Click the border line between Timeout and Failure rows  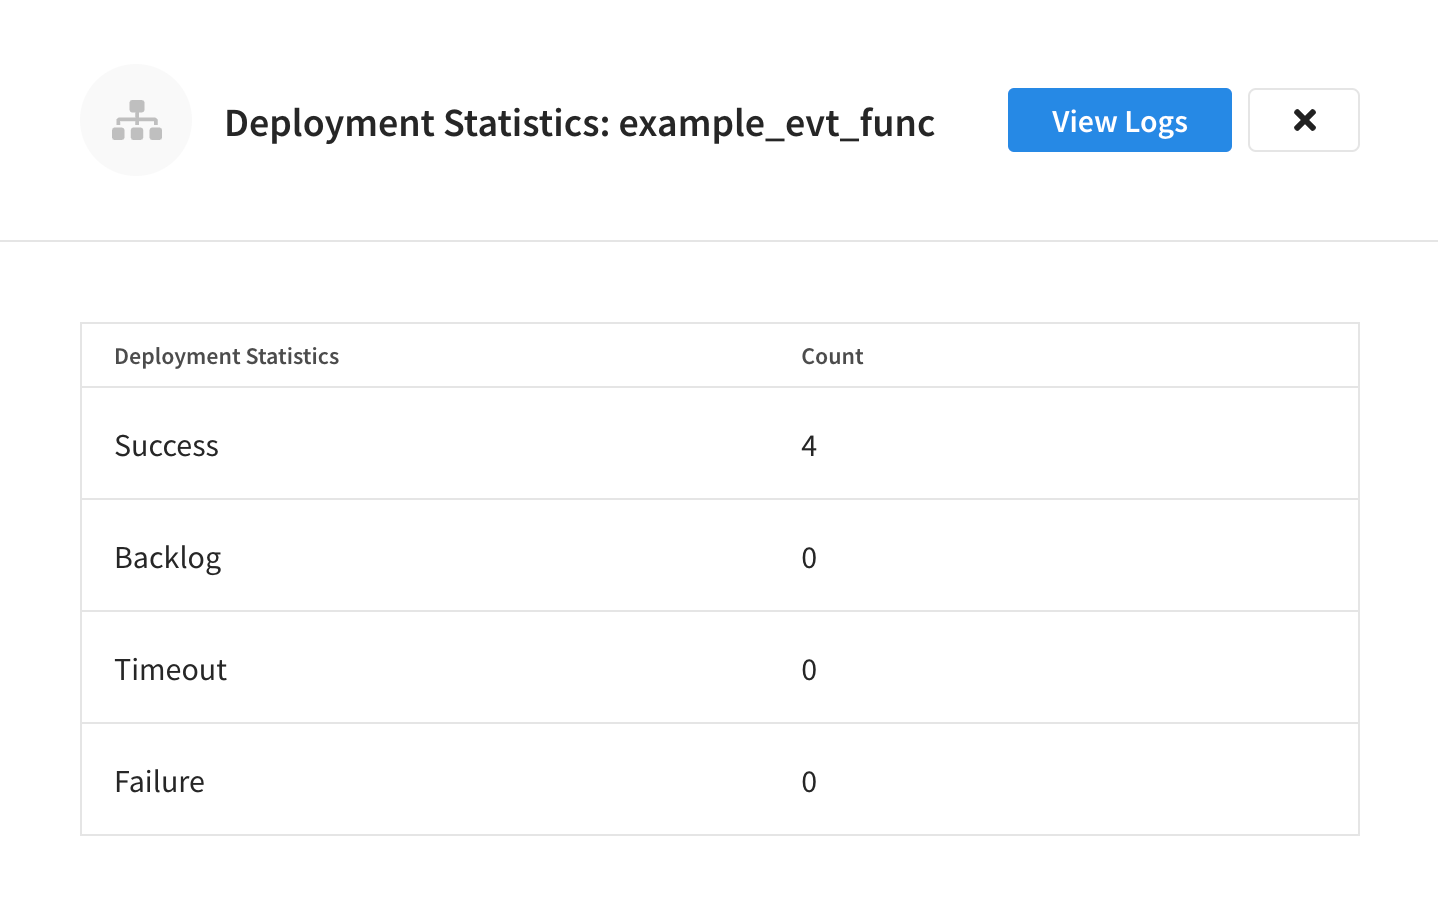coord(719,723)
